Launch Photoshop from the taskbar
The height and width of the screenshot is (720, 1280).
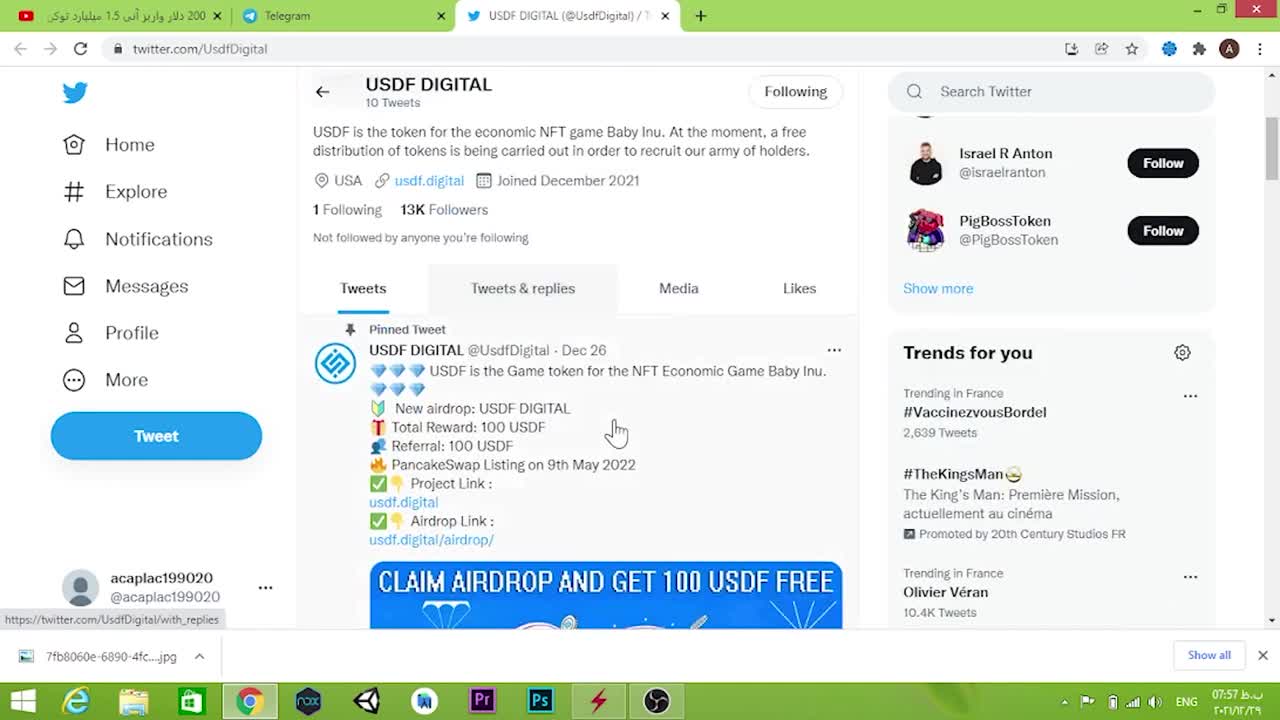click(540, 701)
